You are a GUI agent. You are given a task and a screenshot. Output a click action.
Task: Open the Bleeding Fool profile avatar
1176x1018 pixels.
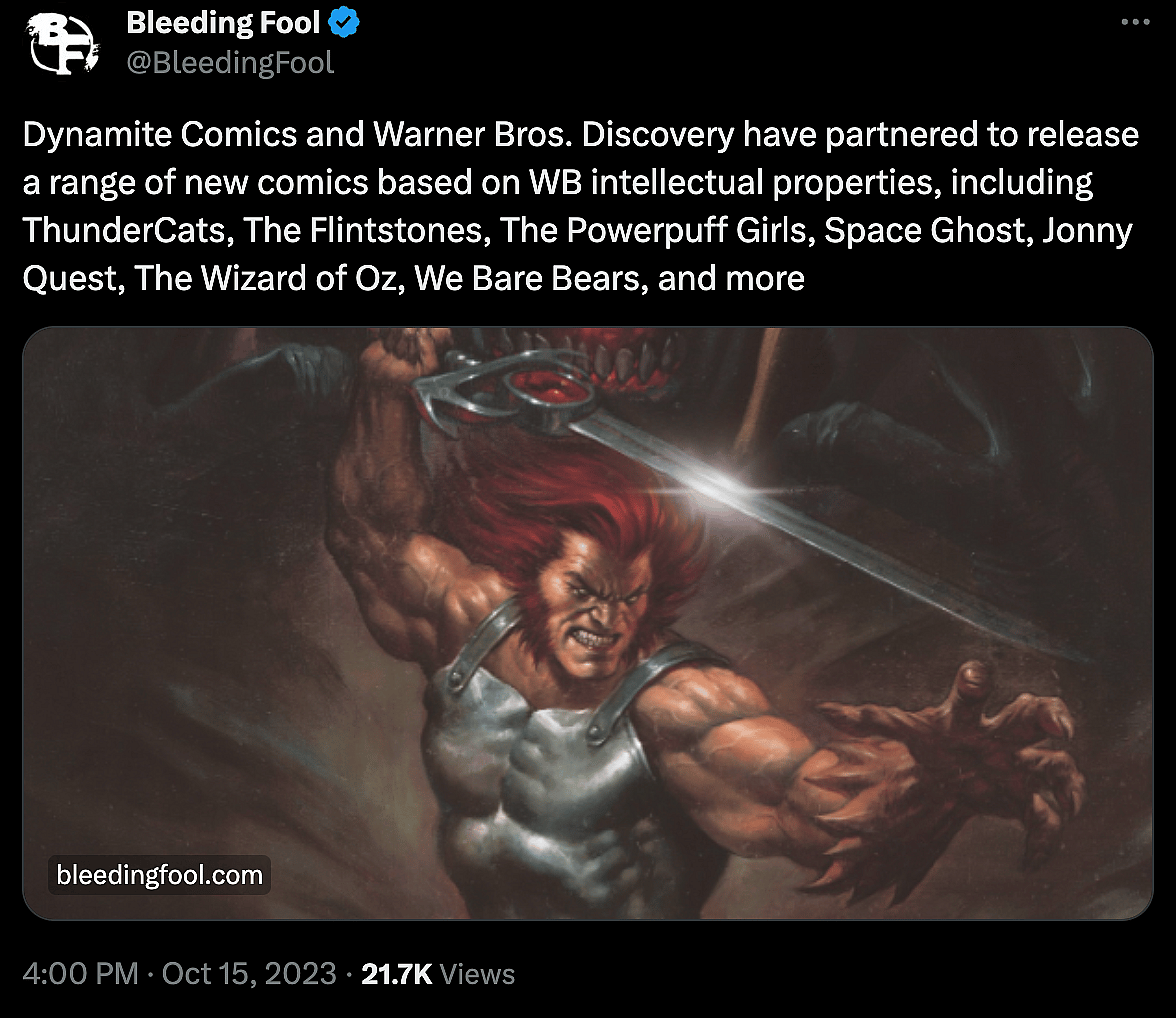63,44
